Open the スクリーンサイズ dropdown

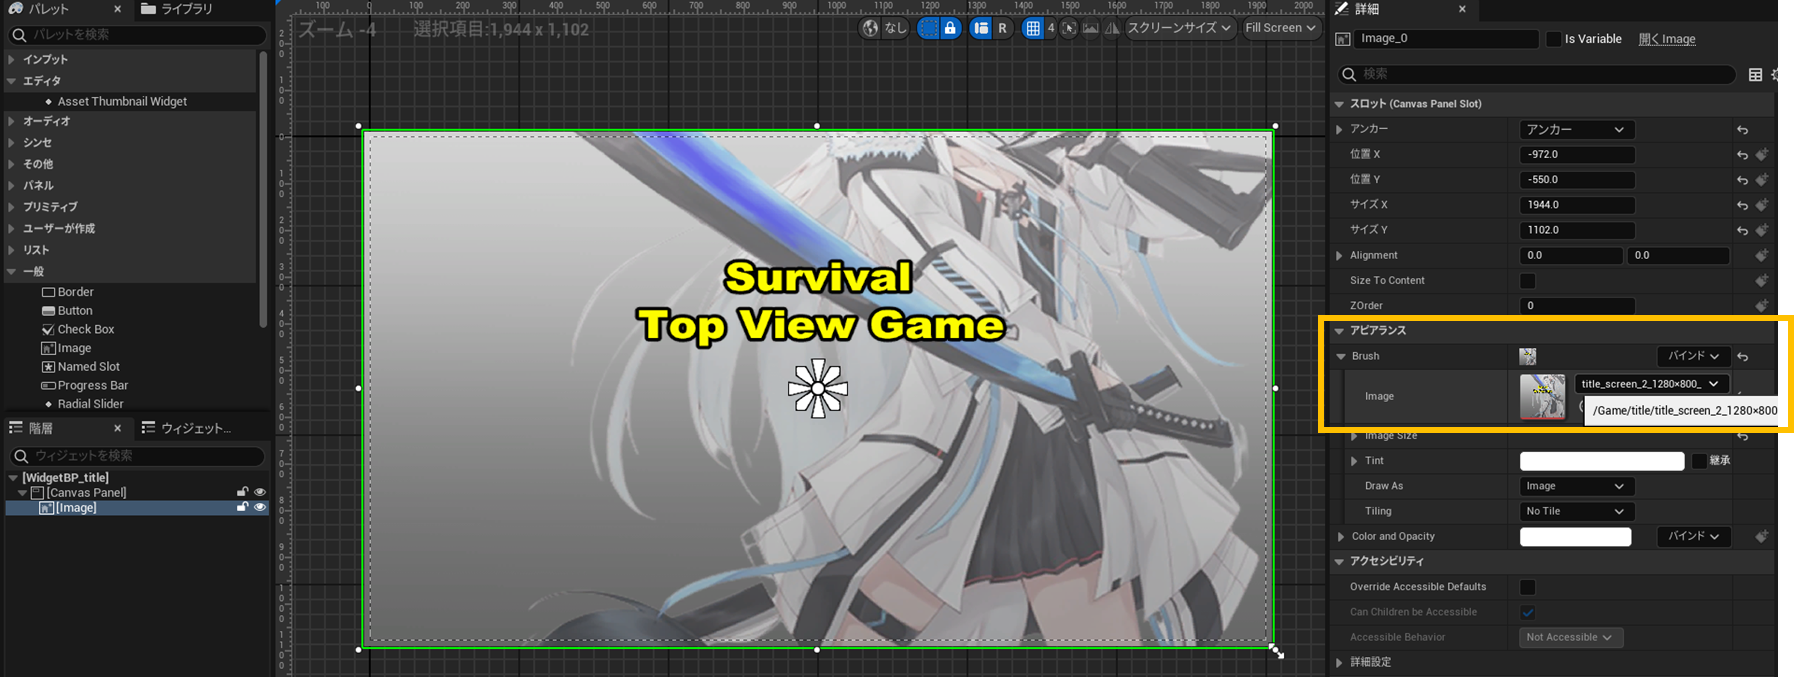coord(1179,28)
